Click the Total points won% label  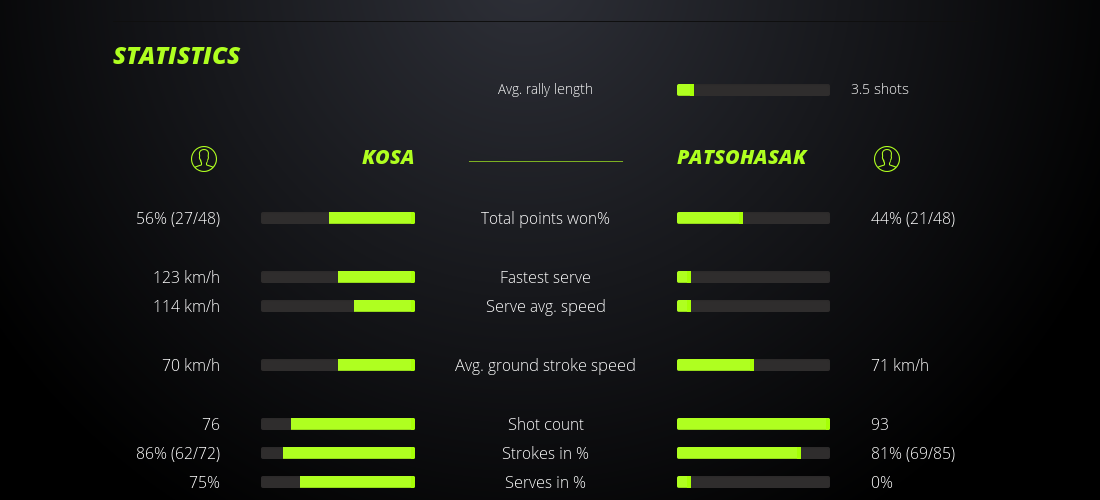(x=545, y=218)
